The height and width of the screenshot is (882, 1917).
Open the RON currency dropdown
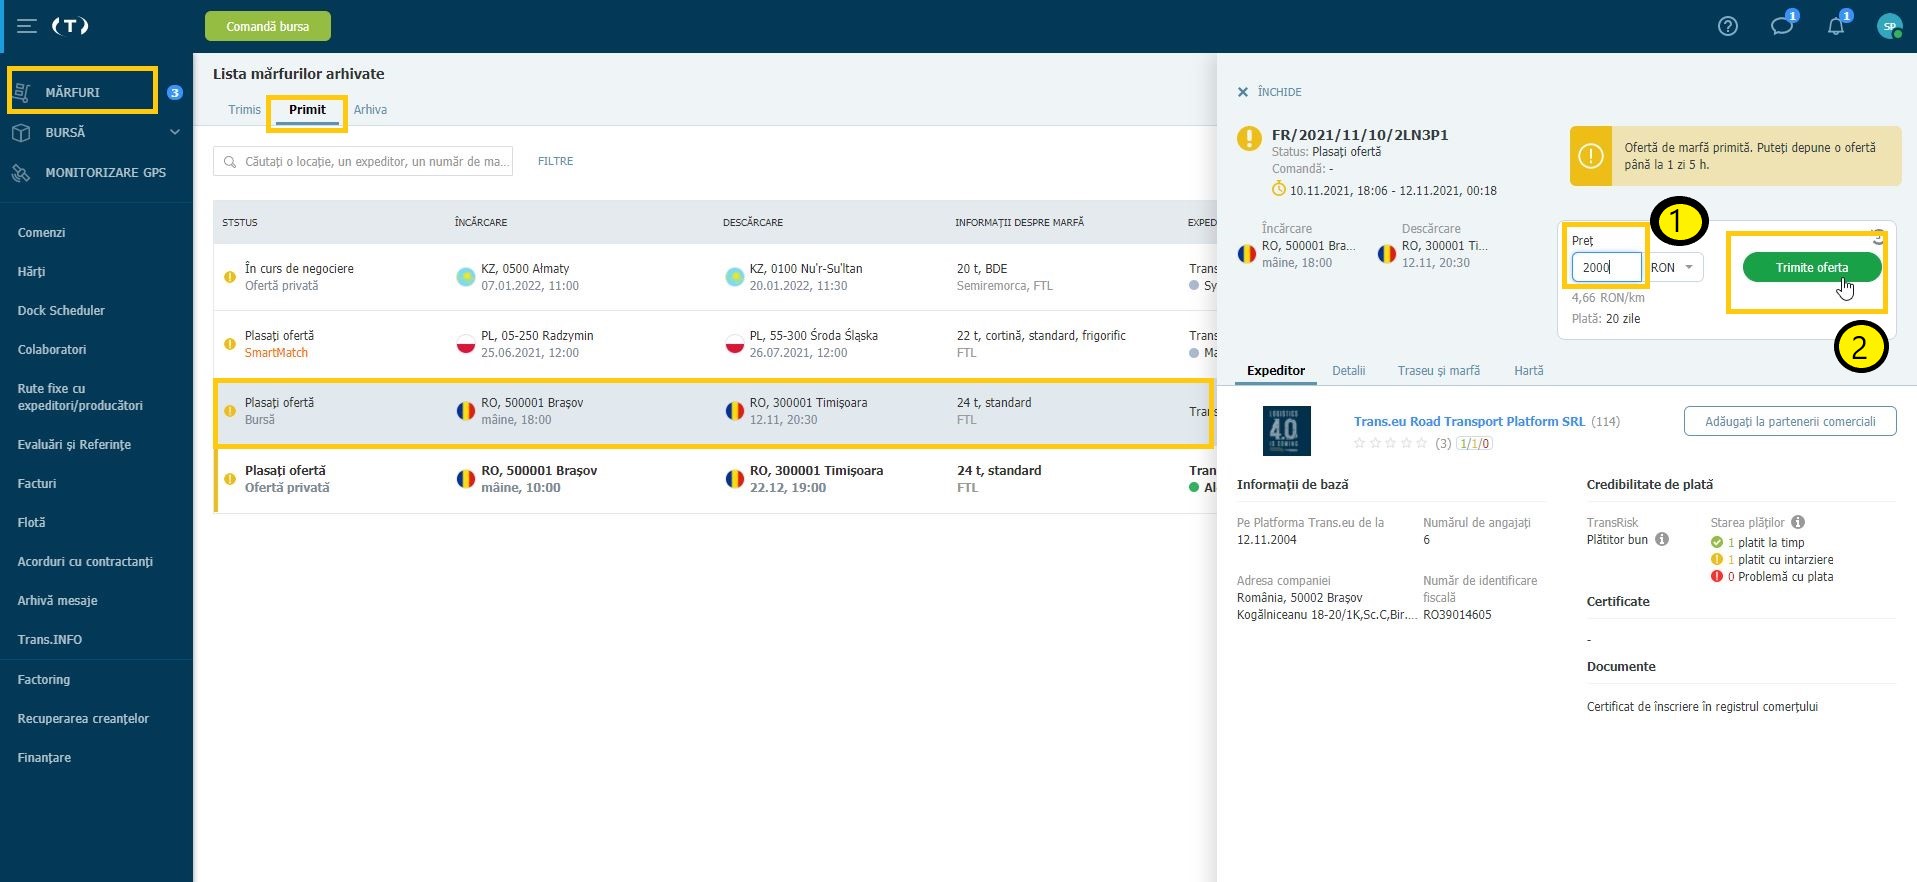pyautogui.click(x=1677, y=267)
